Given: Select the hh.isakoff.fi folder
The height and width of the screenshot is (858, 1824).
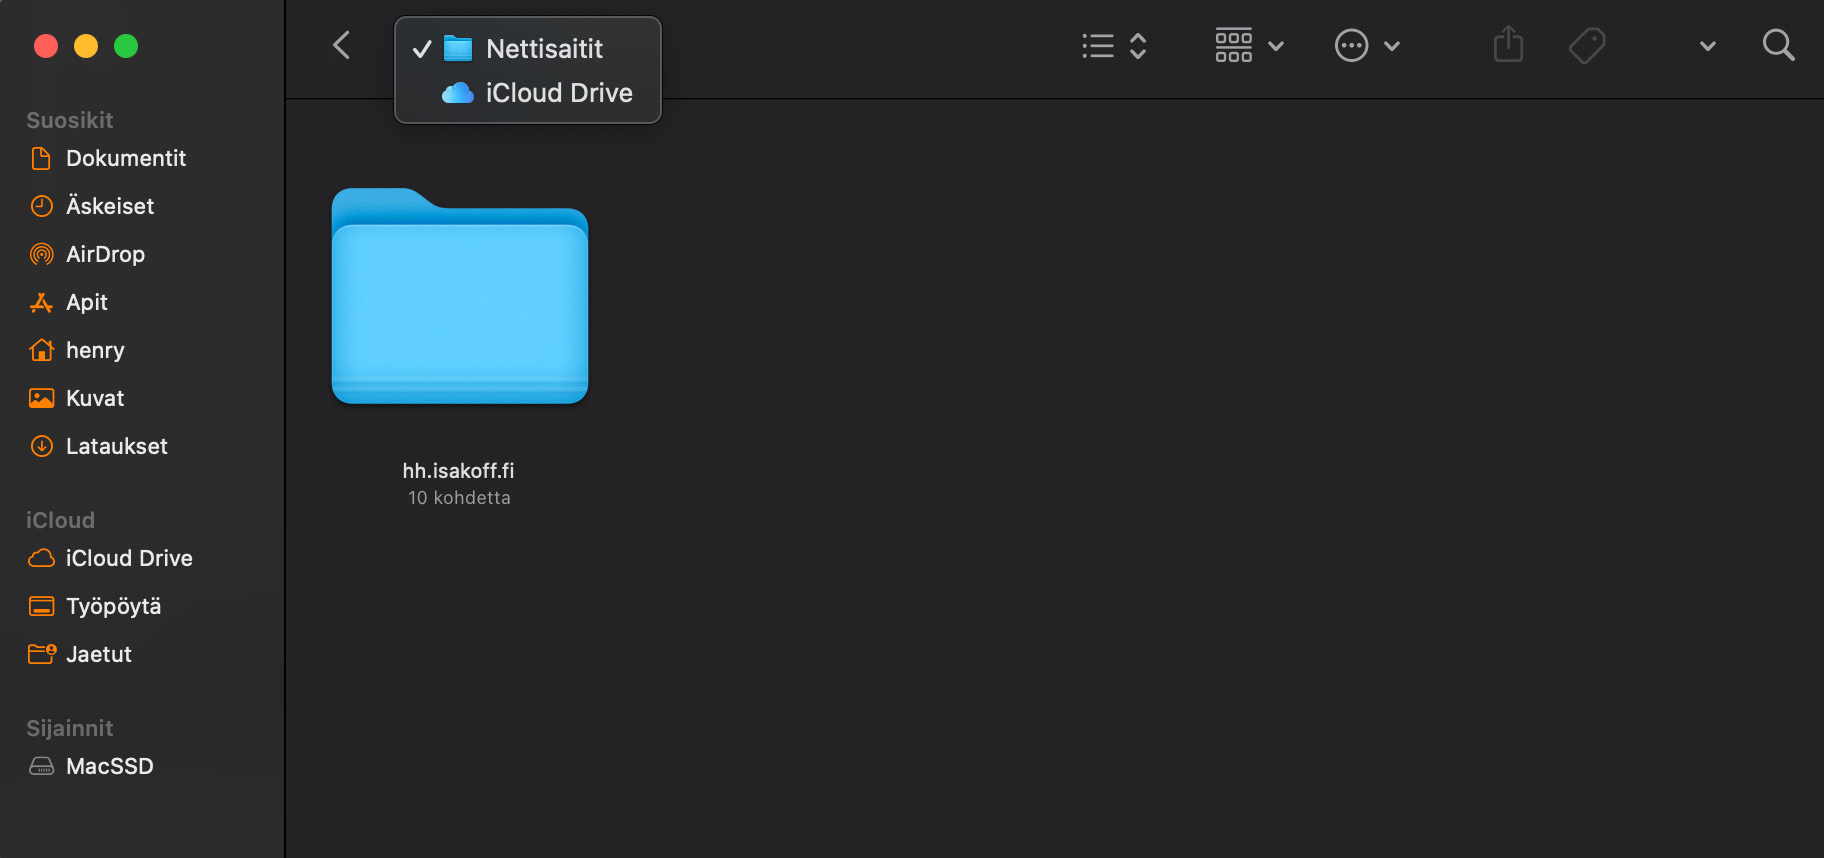Looking at the screenshot, I should click(459, 300).
